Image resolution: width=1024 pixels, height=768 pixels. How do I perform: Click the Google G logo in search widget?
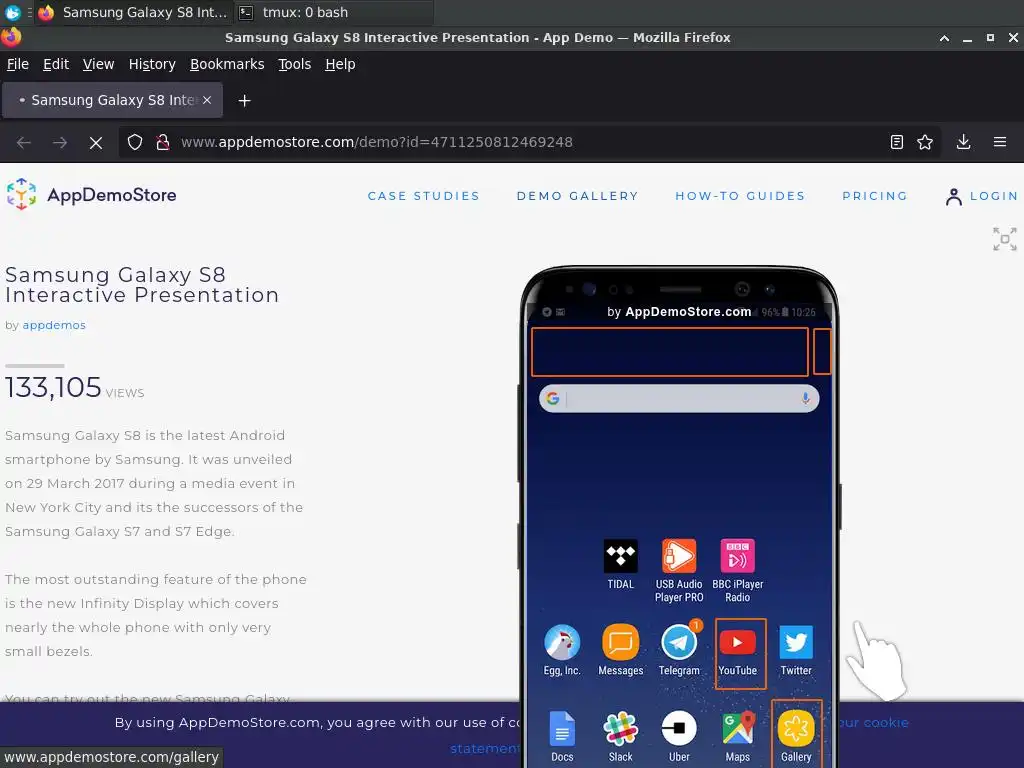(x=552, y=398)
